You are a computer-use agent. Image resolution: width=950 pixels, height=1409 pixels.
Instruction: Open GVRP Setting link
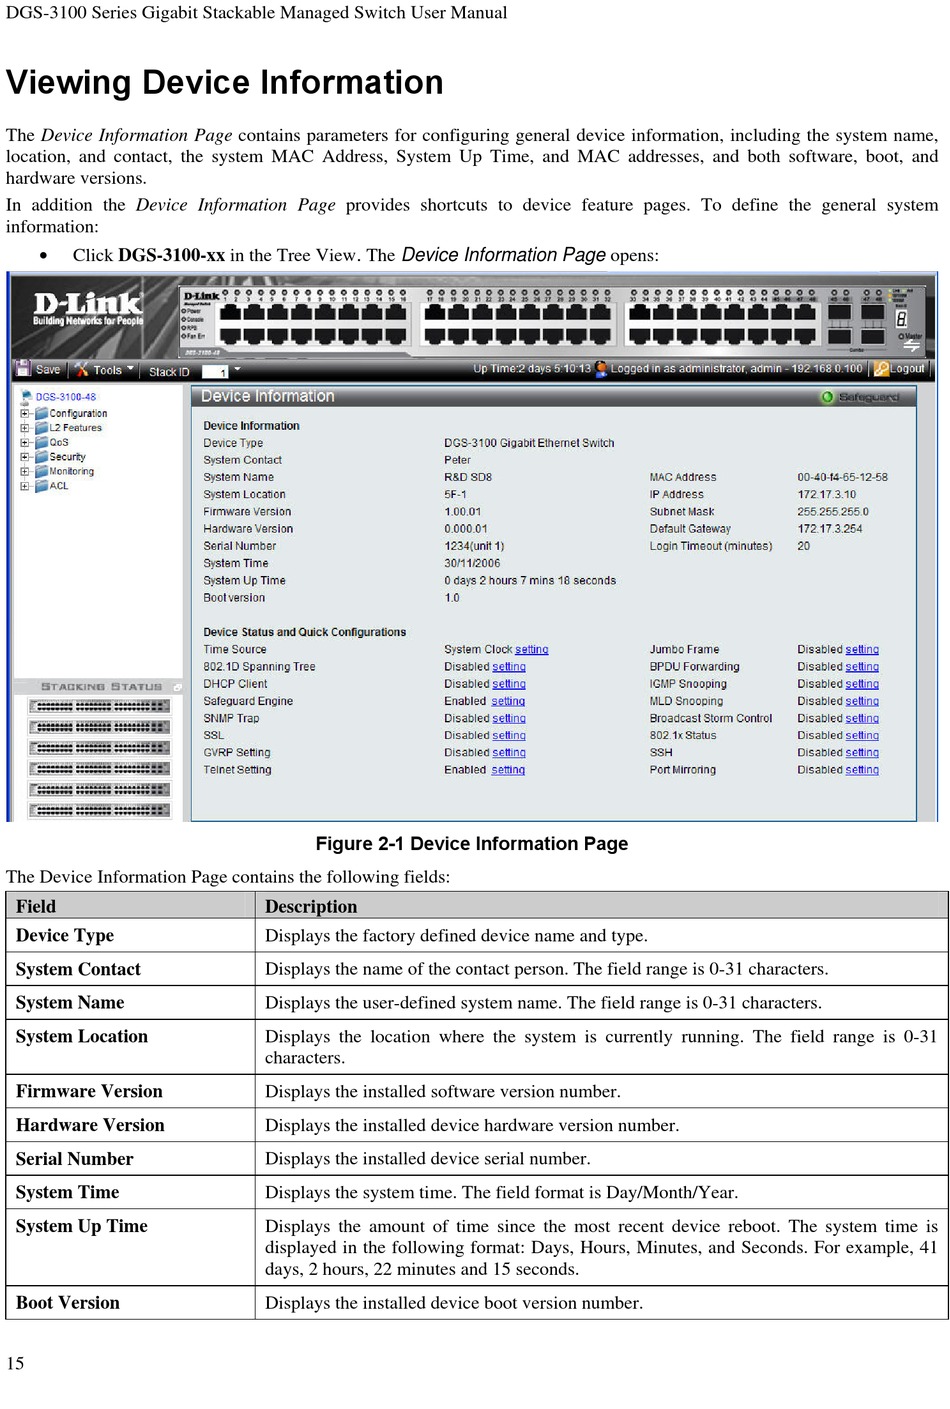(509, 752)
